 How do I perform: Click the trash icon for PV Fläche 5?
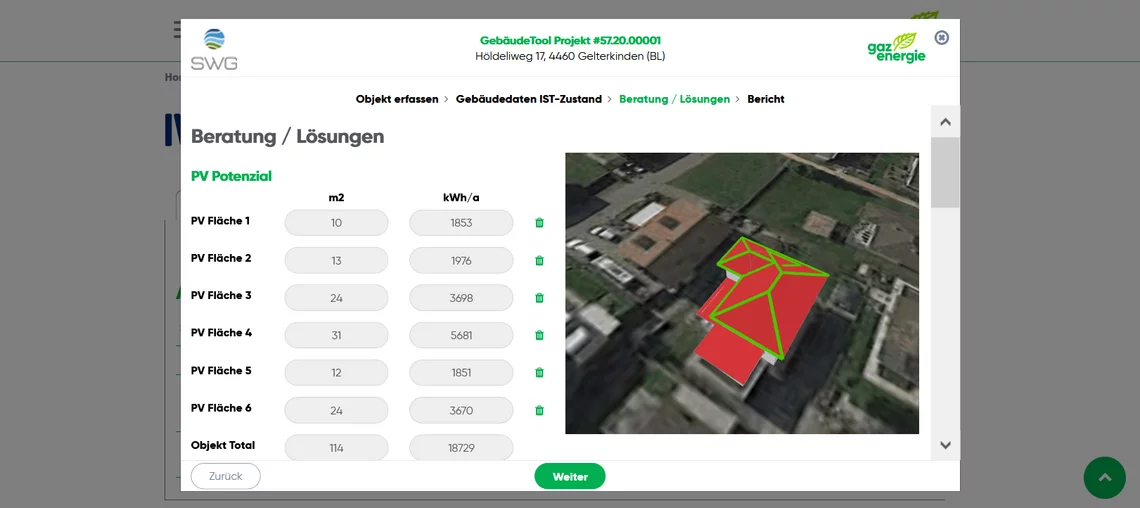(539, 372)
